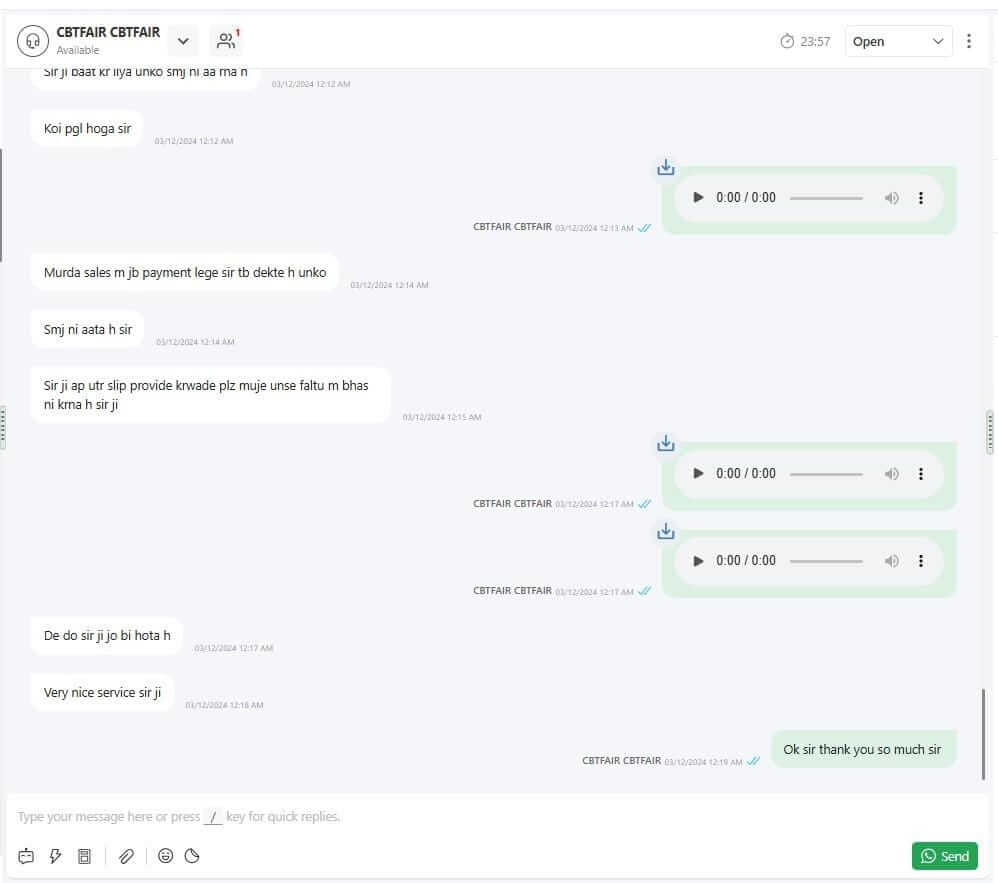Mute the audio below 'Sir ji ap utr slip' message

tap(892, 474)
